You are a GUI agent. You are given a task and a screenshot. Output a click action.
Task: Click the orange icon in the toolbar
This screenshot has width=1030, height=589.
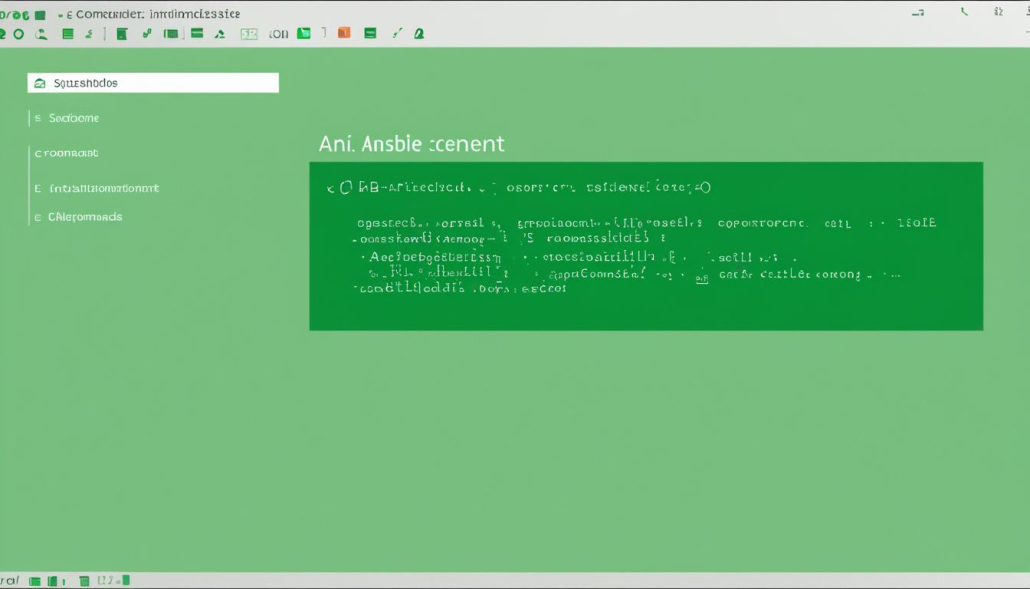[344, 33]
